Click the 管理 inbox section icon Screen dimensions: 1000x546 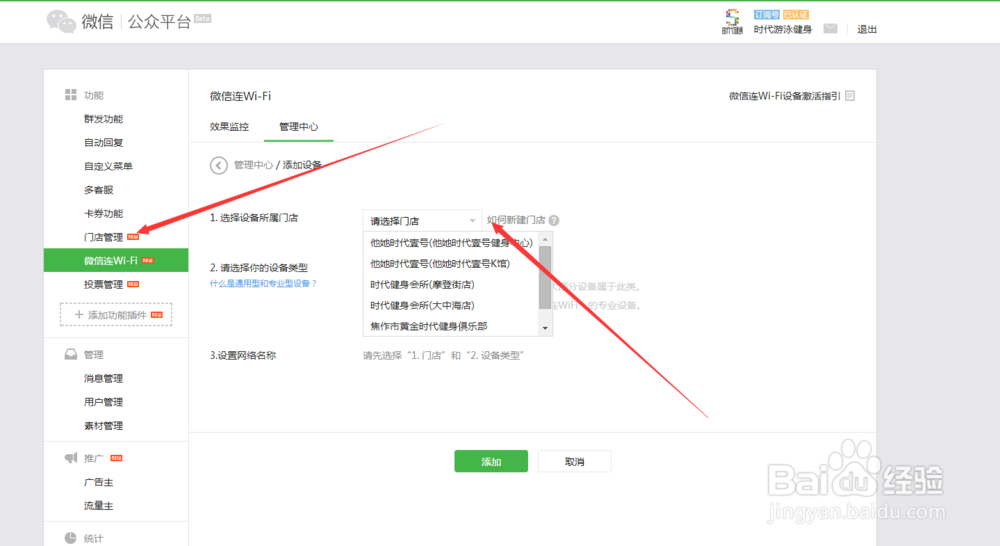click(71, 354)
